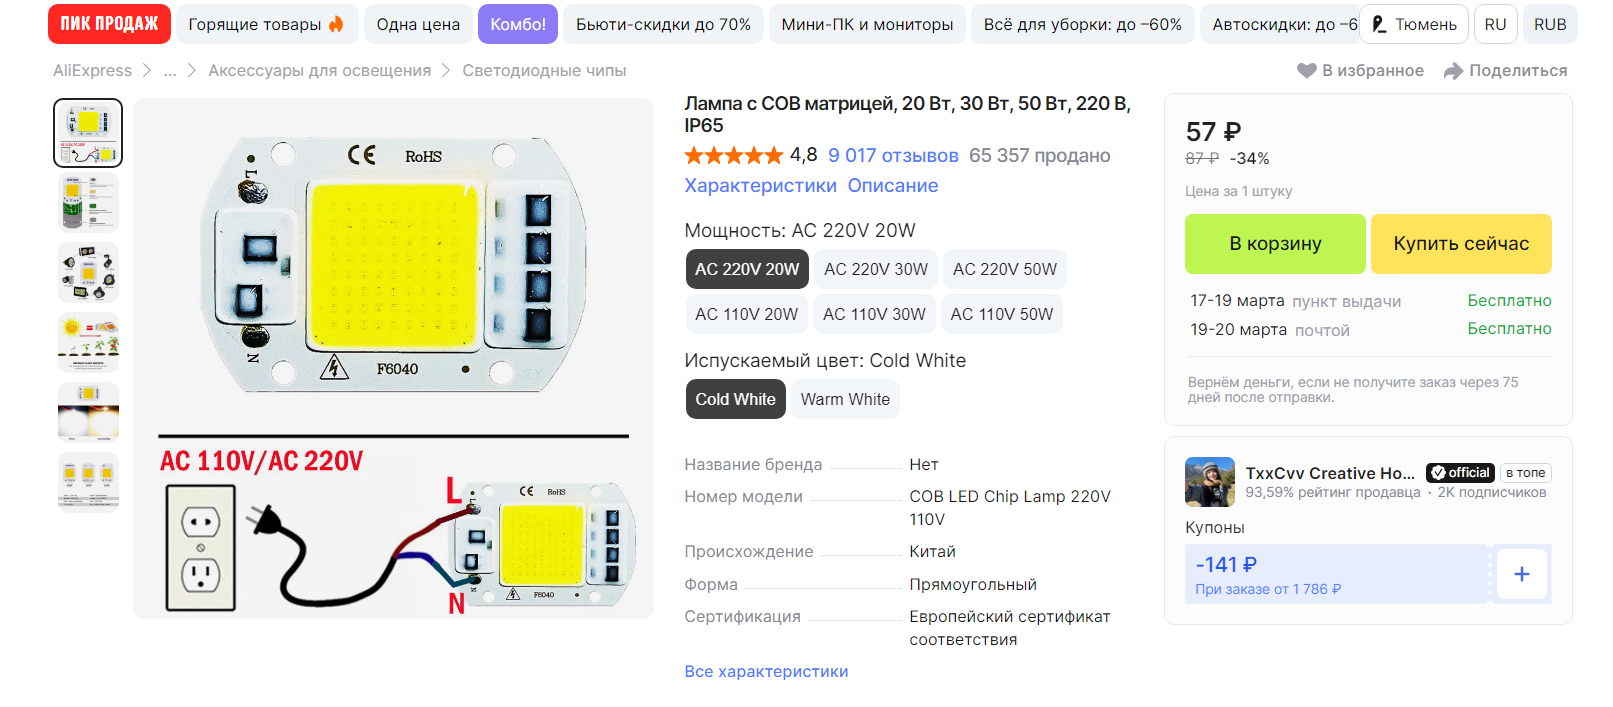Select the Cold White color swatch
This screenshot has width=1613, height=707.
(735, 399)
